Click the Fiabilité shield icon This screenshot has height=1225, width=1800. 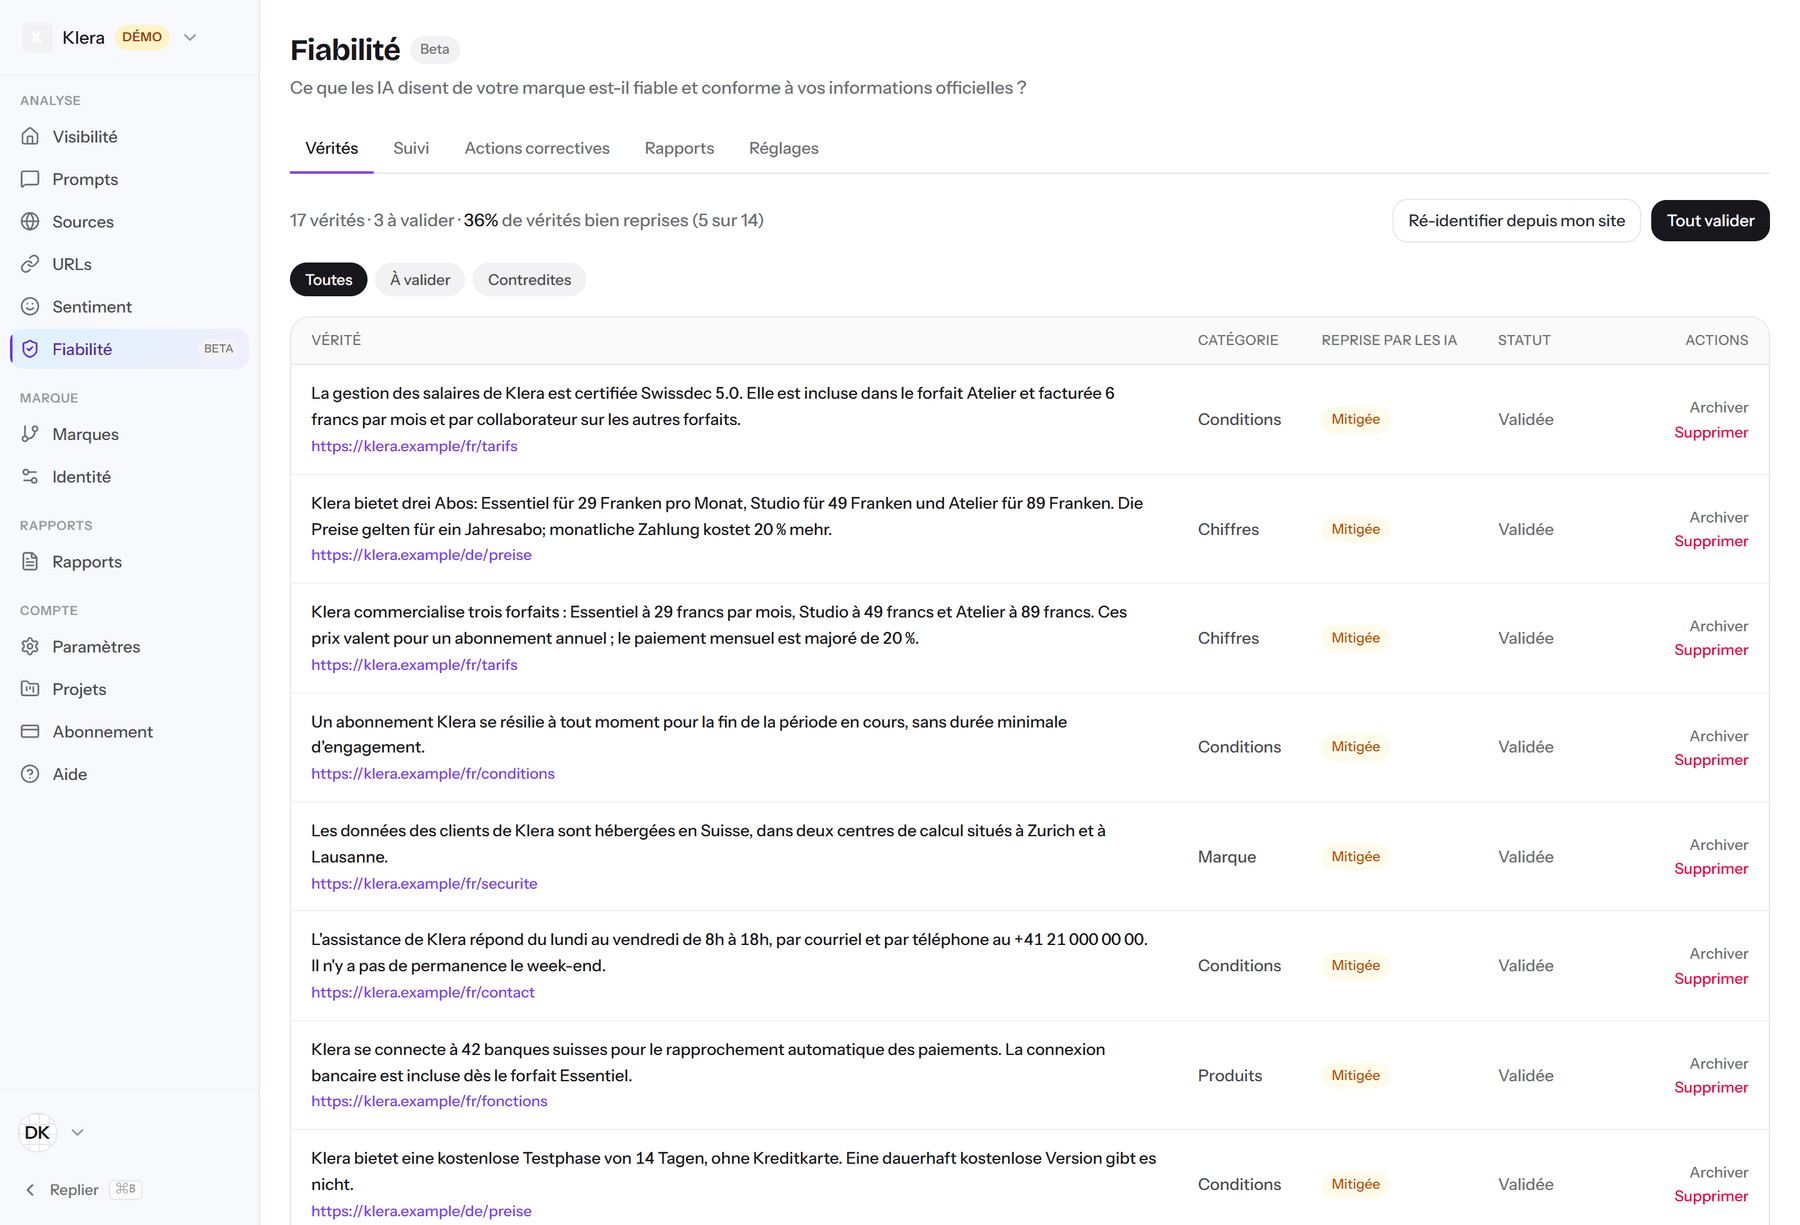pos(30,349)
